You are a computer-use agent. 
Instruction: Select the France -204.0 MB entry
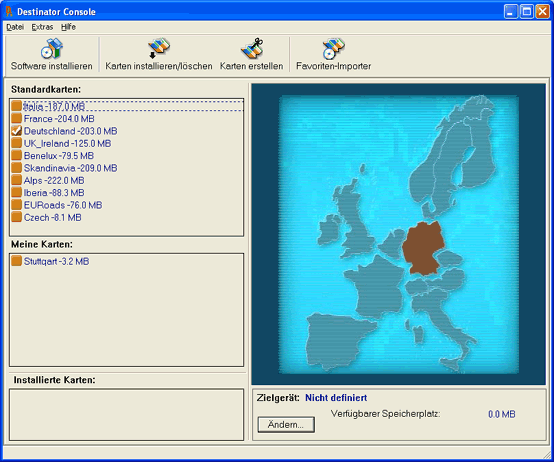(x=59, y=119)
